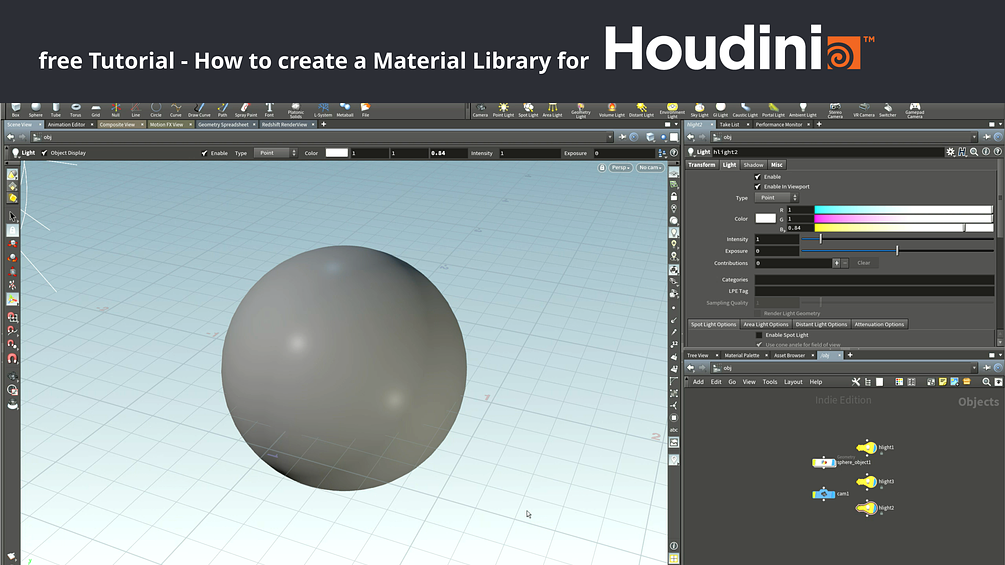1005x565 pixels.
Task: Toggle Render Light Geometry checkbox
Action: point(758,313)
